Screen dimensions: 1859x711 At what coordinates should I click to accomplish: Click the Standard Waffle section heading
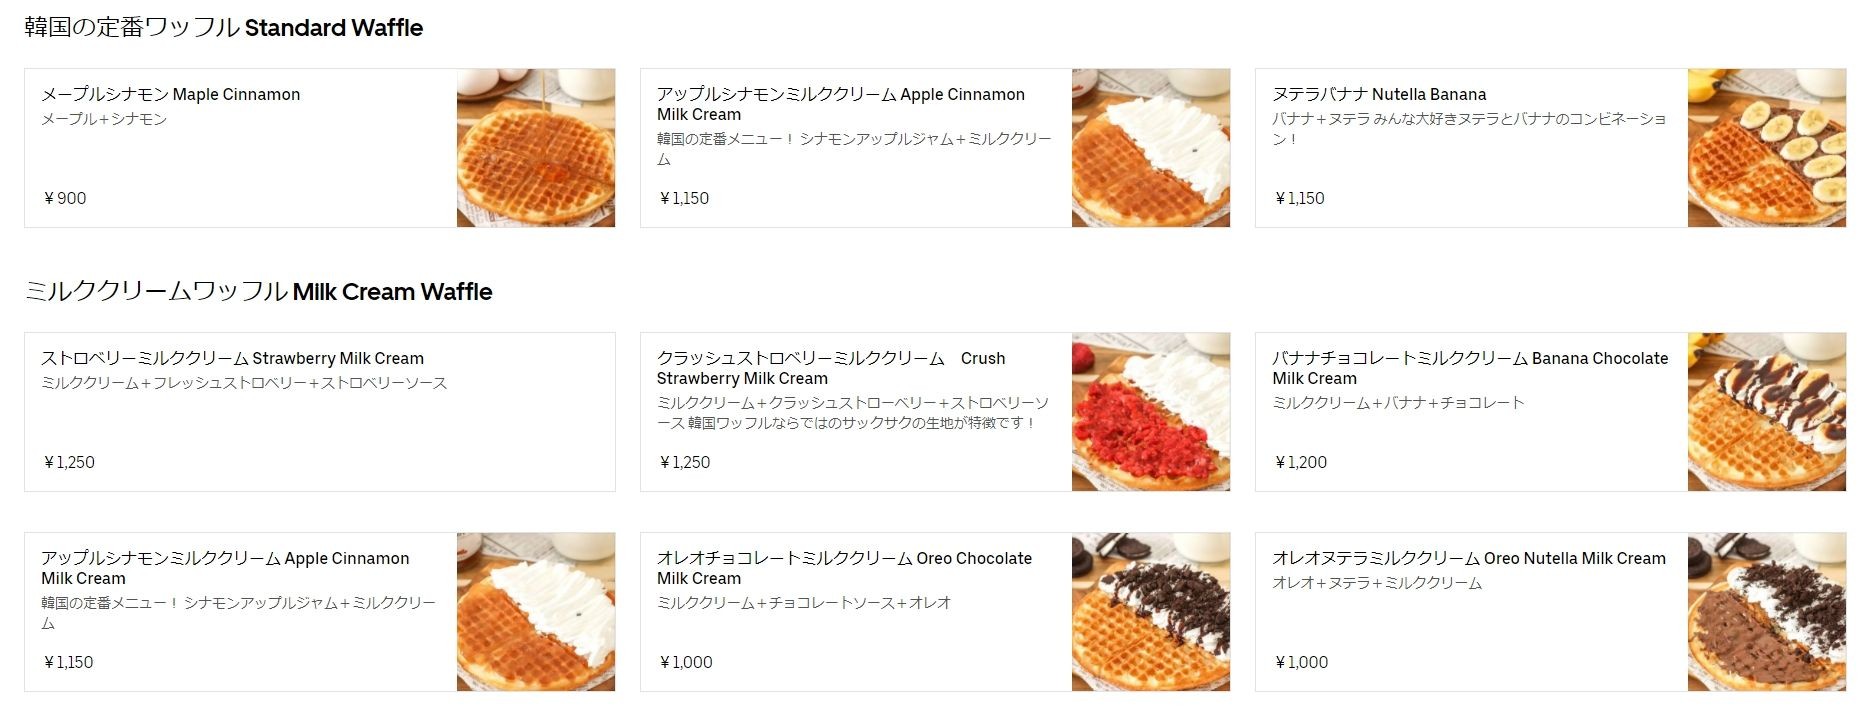click(x=223, y=28)
